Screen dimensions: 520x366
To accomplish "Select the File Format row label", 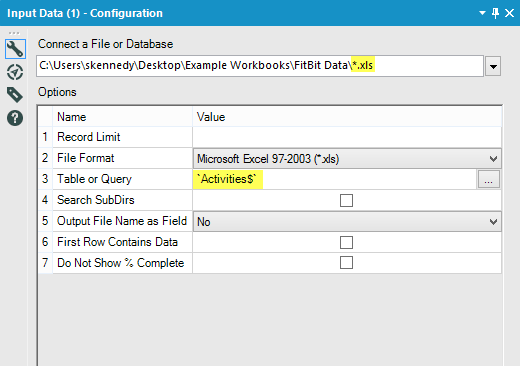I will [86, 158].
